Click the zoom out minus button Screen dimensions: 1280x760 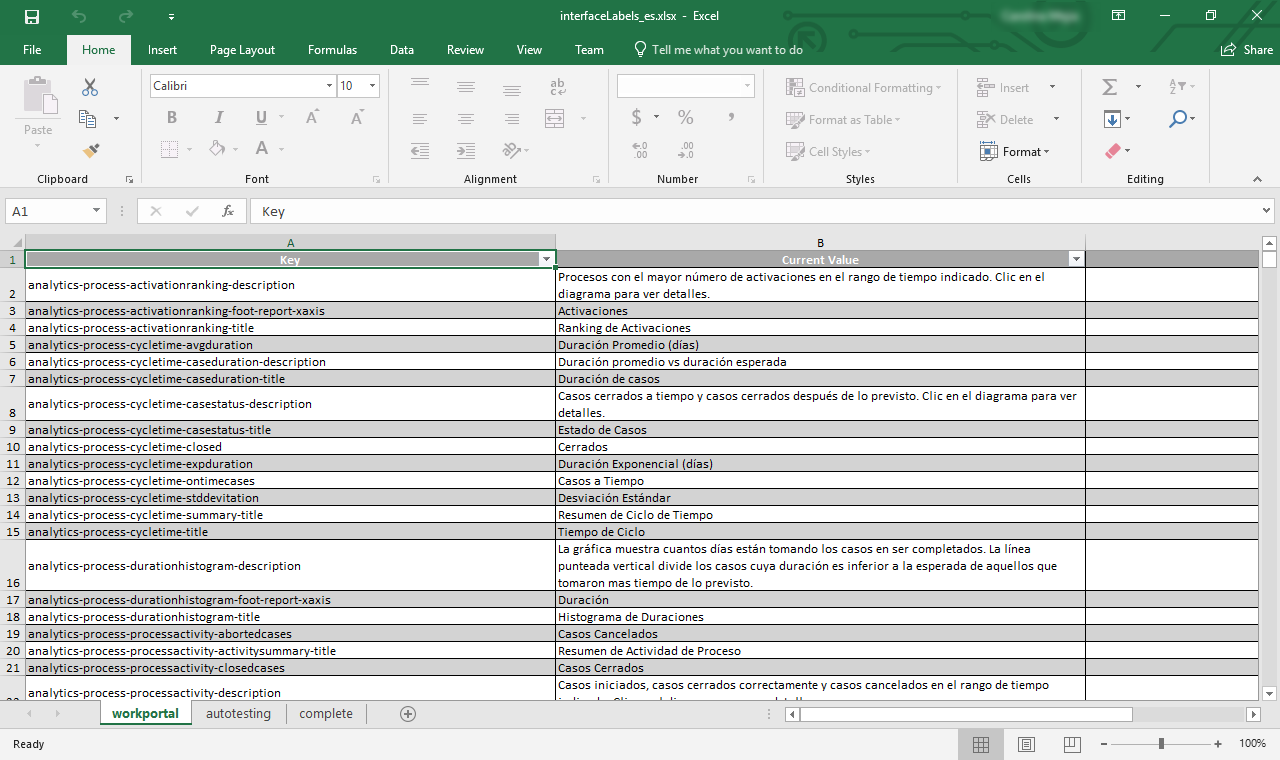pyautogui.click(x=1104, y=744)
